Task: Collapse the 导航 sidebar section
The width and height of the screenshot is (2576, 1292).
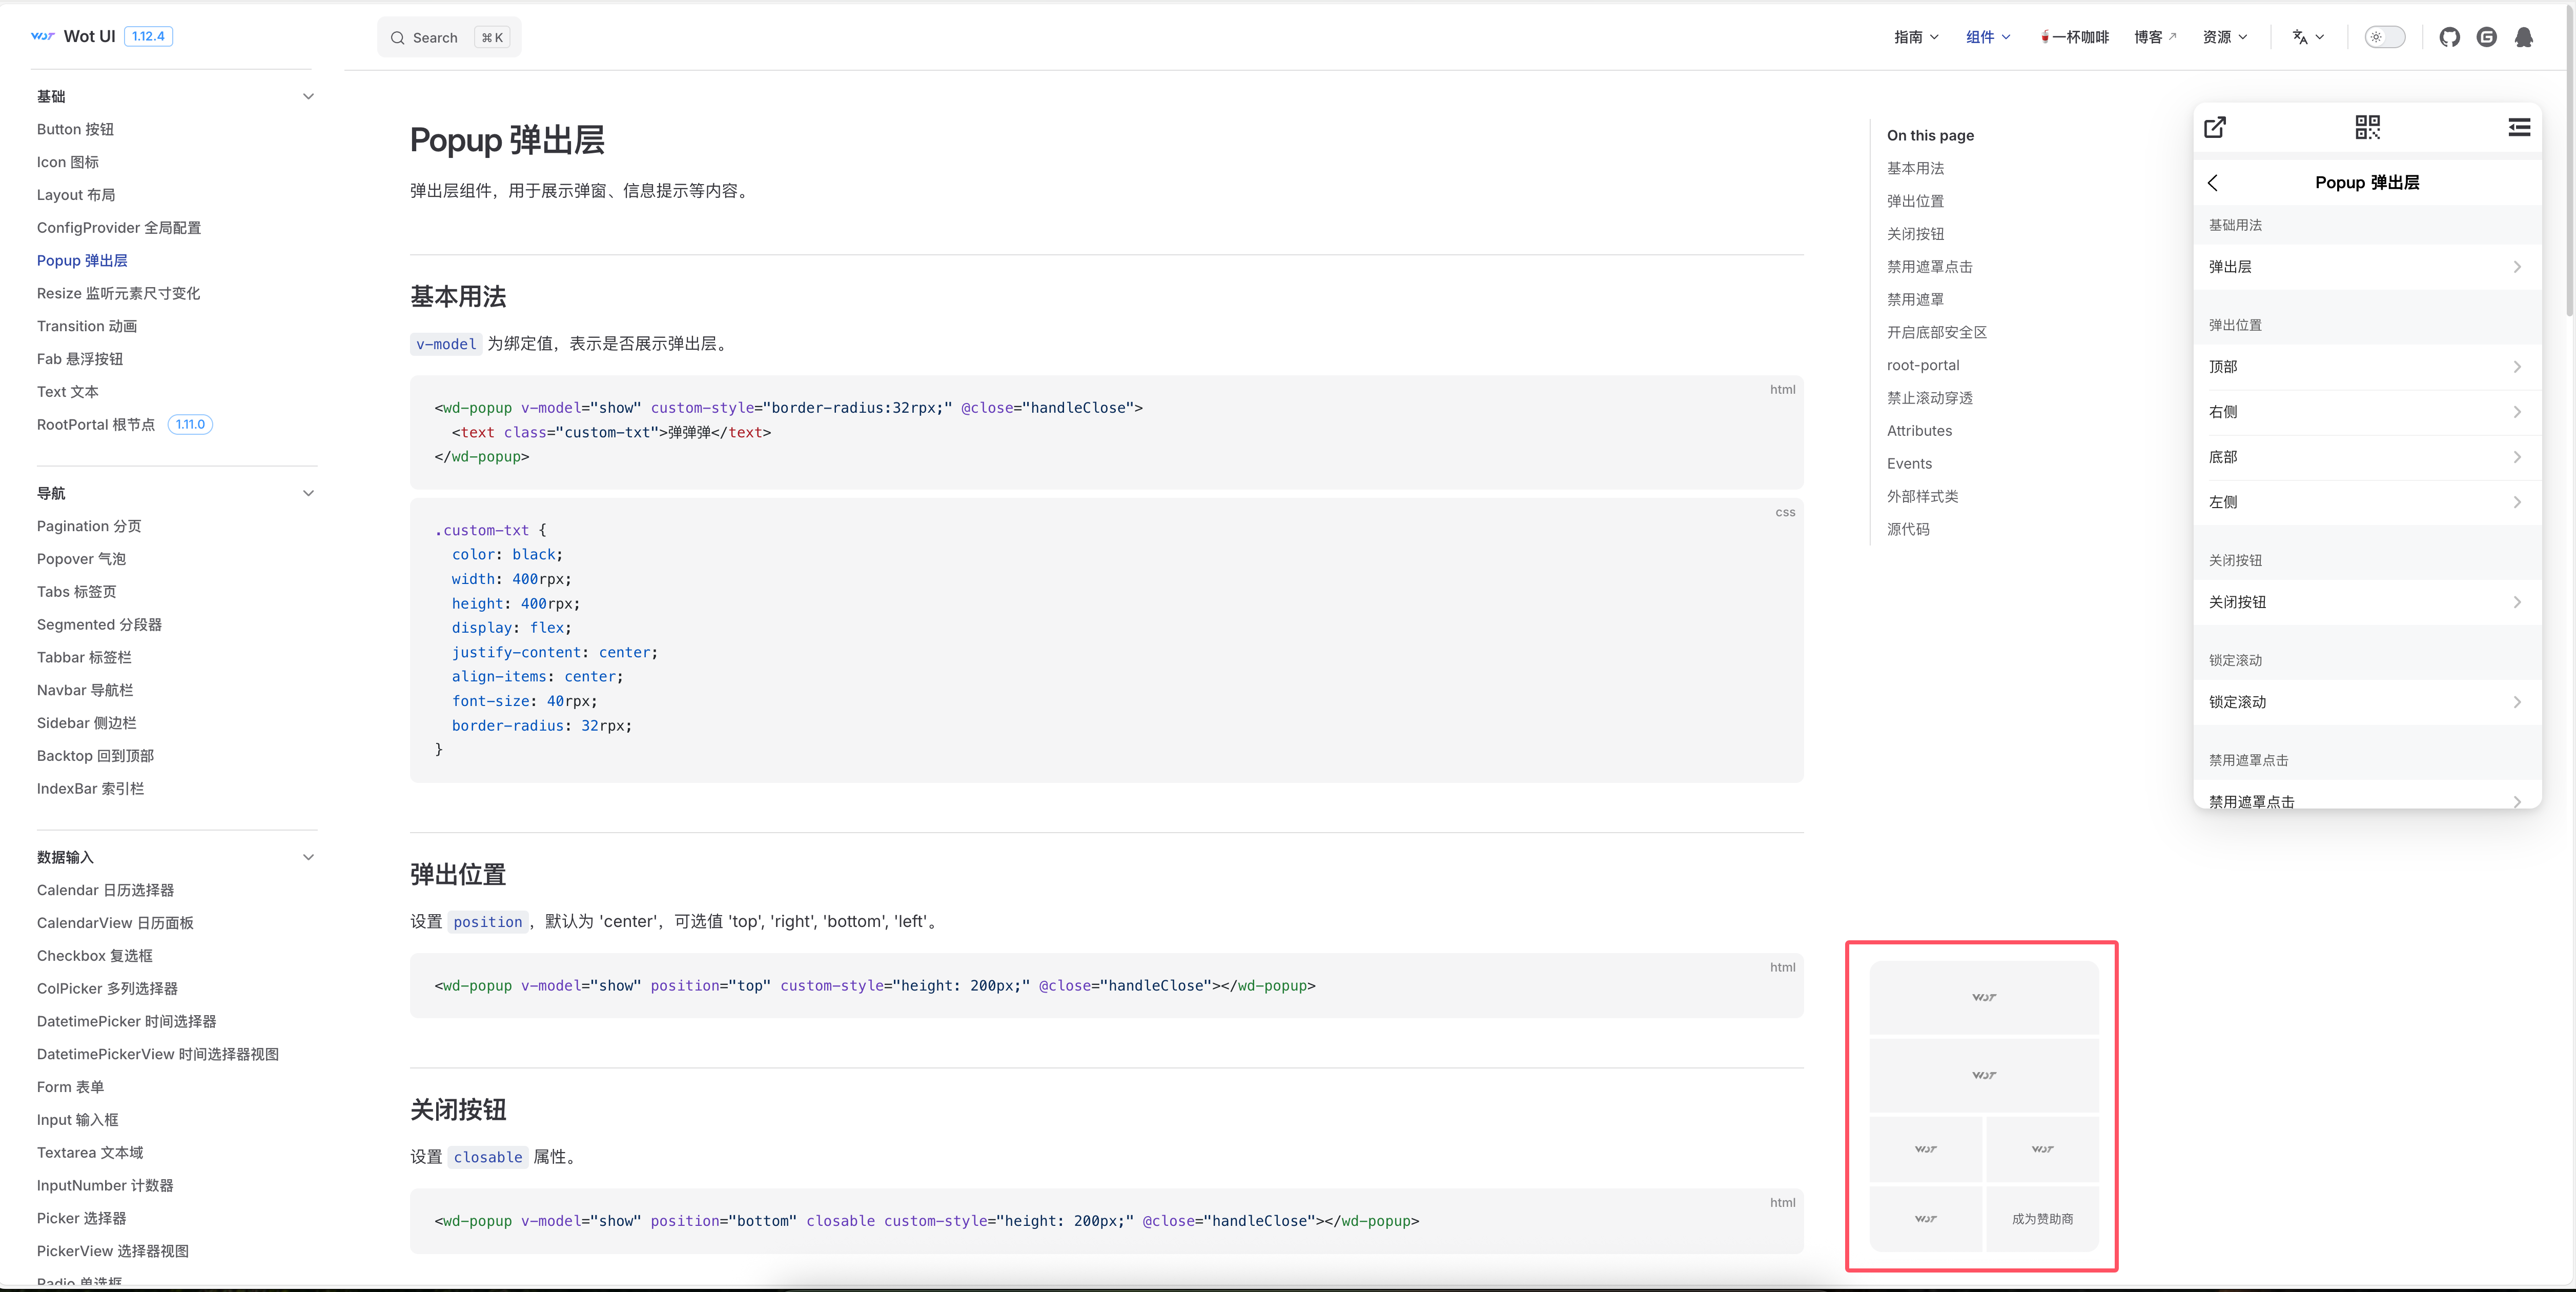Action: pyautogui.click(x=308, y=493)
